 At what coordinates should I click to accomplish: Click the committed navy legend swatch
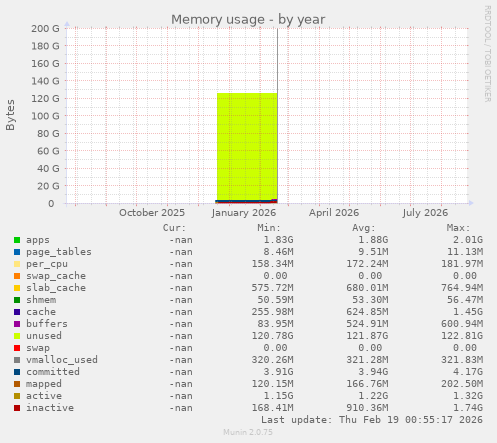(17, 372)
